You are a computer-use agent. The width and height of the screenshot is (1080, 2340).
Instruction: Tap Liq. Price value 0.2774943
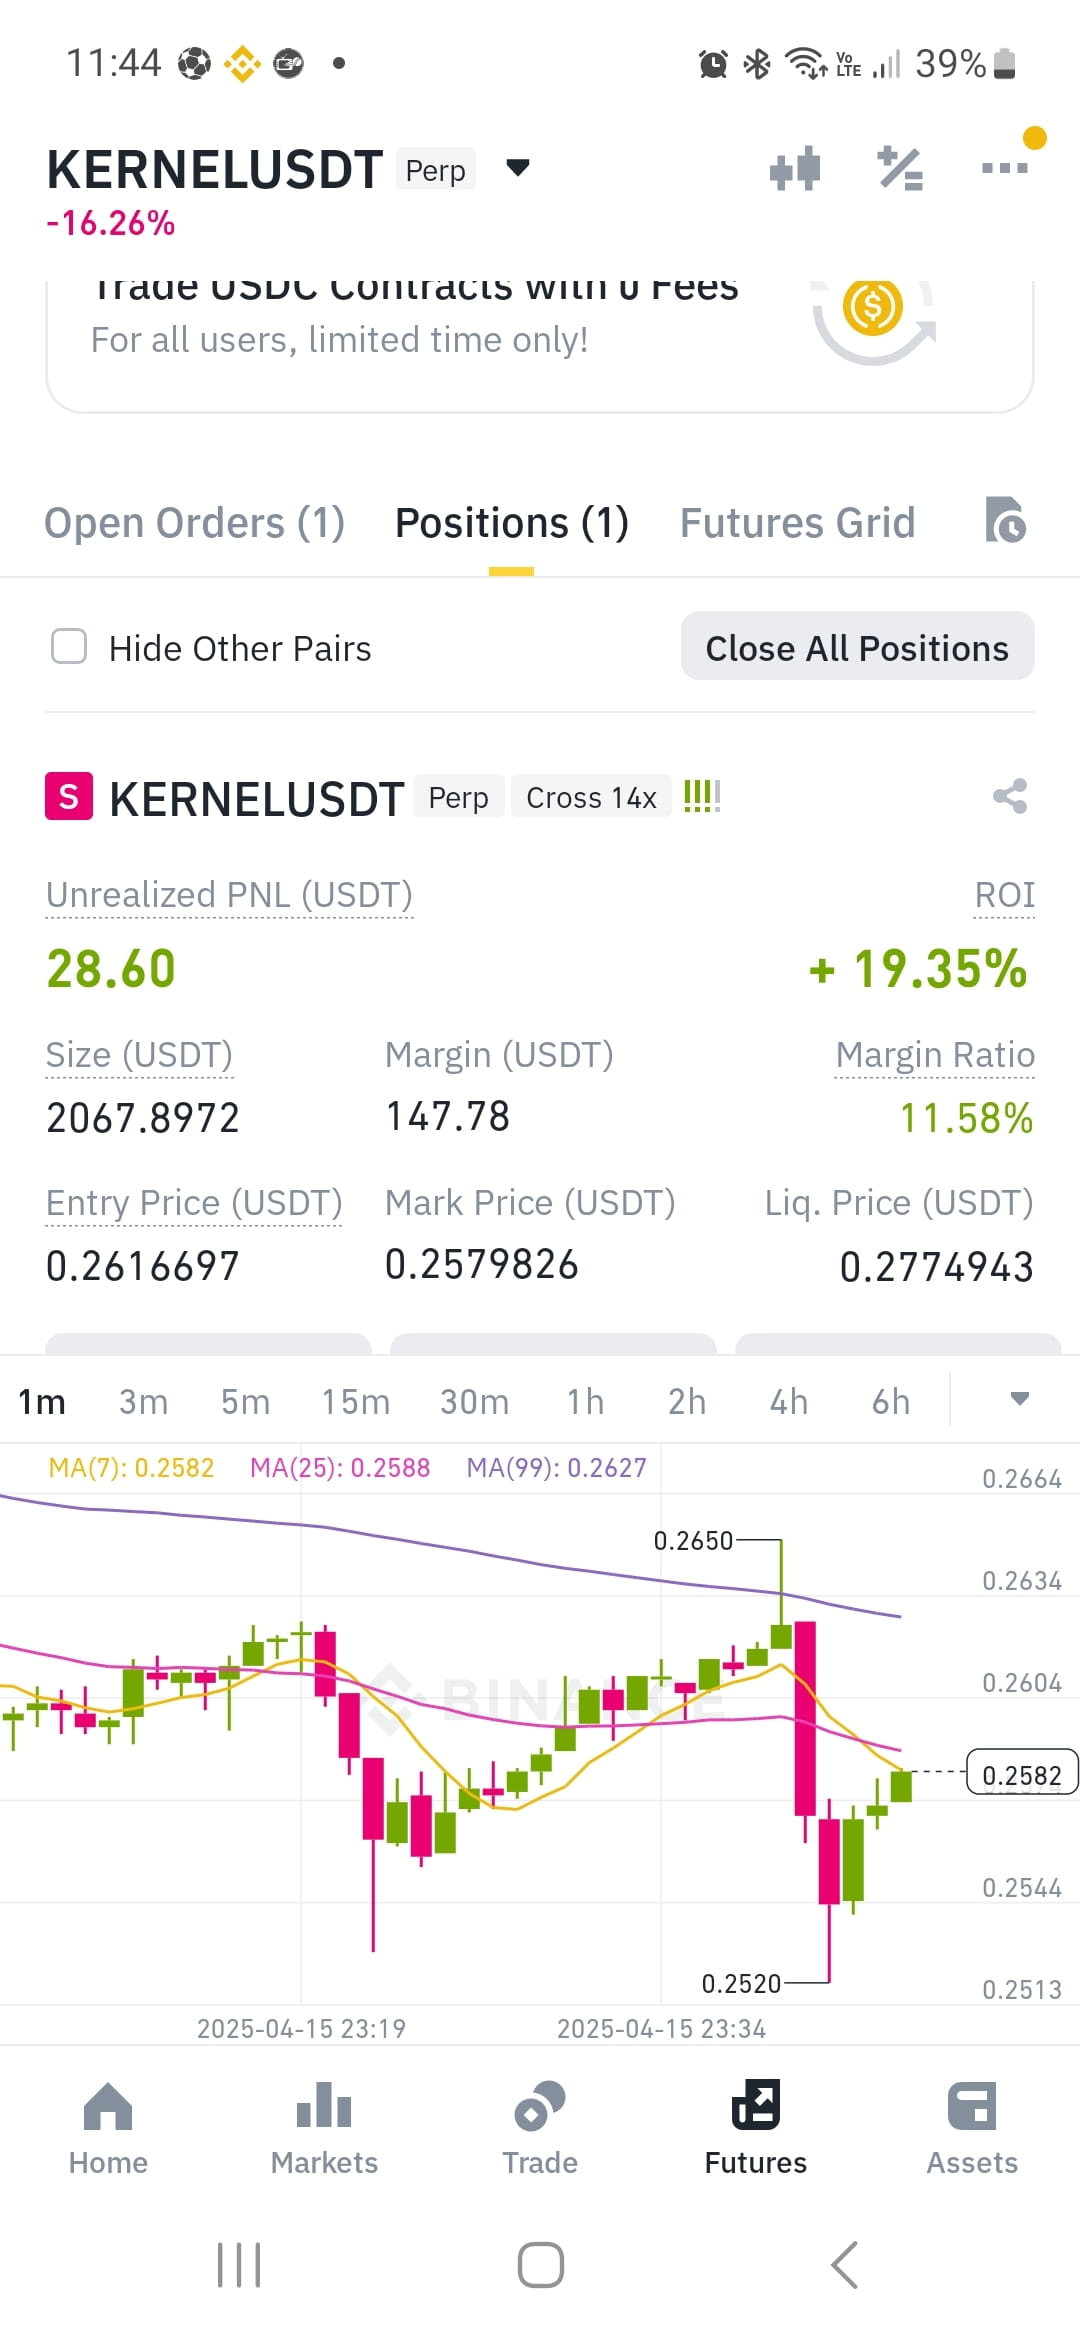point(937,1267)
